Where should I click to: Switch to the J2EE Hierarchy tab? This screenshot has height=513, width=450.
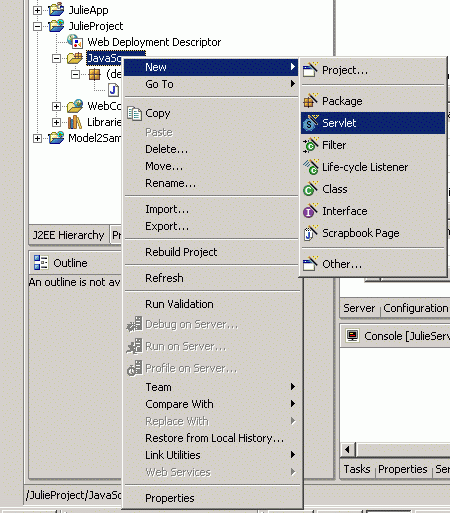(x=69, y=235)
